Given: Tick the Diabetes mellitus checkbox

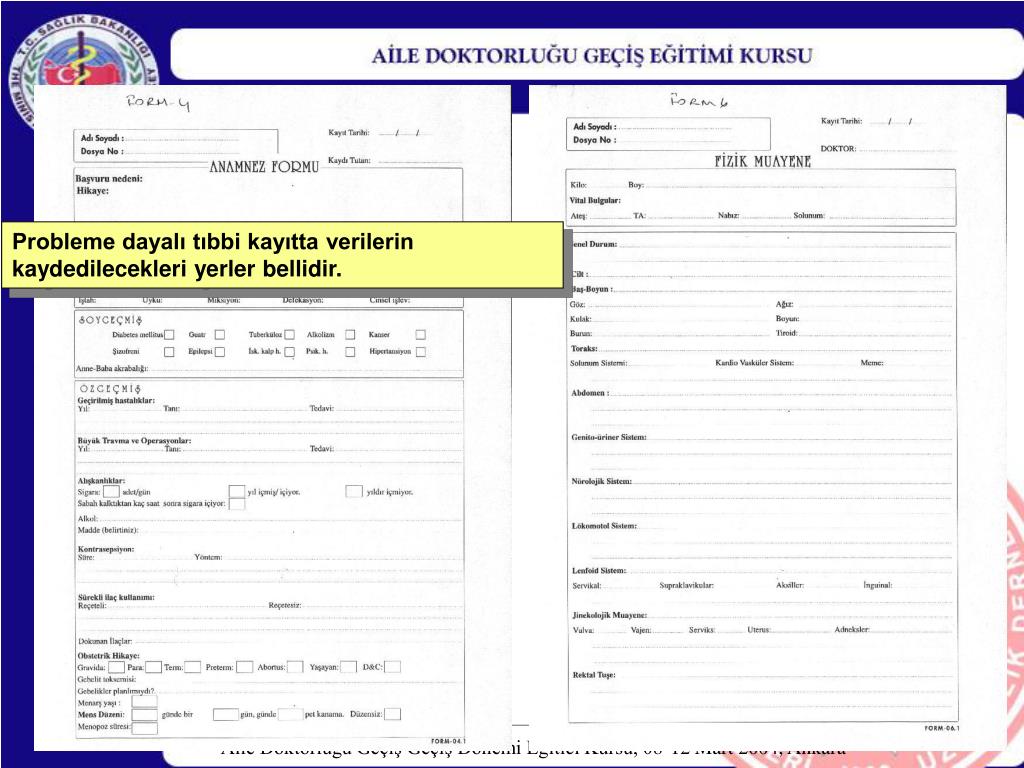Looking at the screenshot, I should 169,335.
